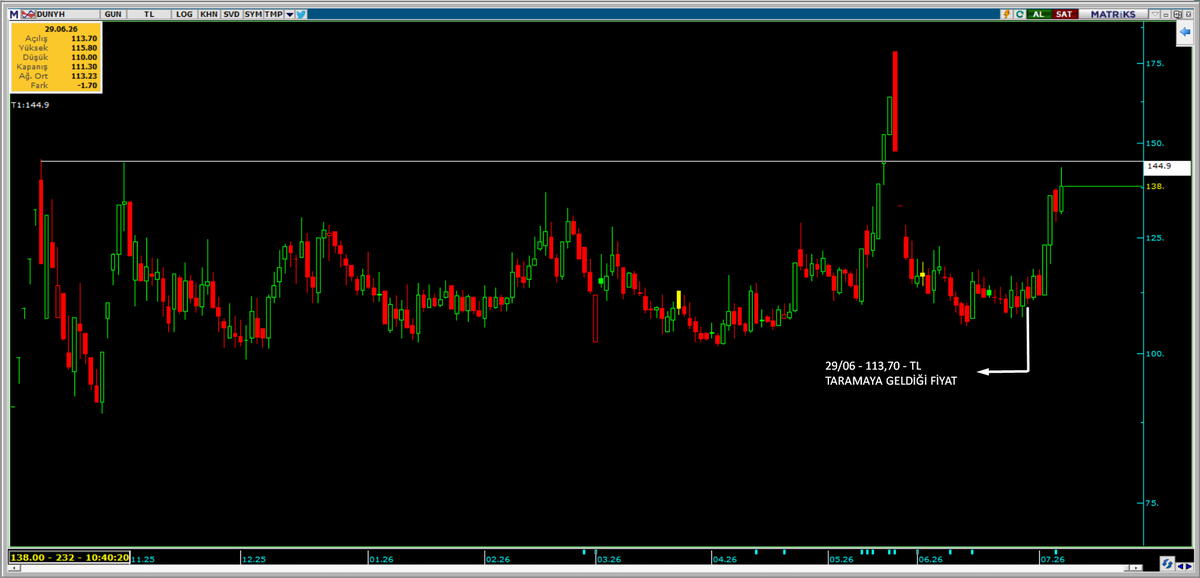Click the Matriks M logo icon
1200x578 pixels.
[13, 14]
